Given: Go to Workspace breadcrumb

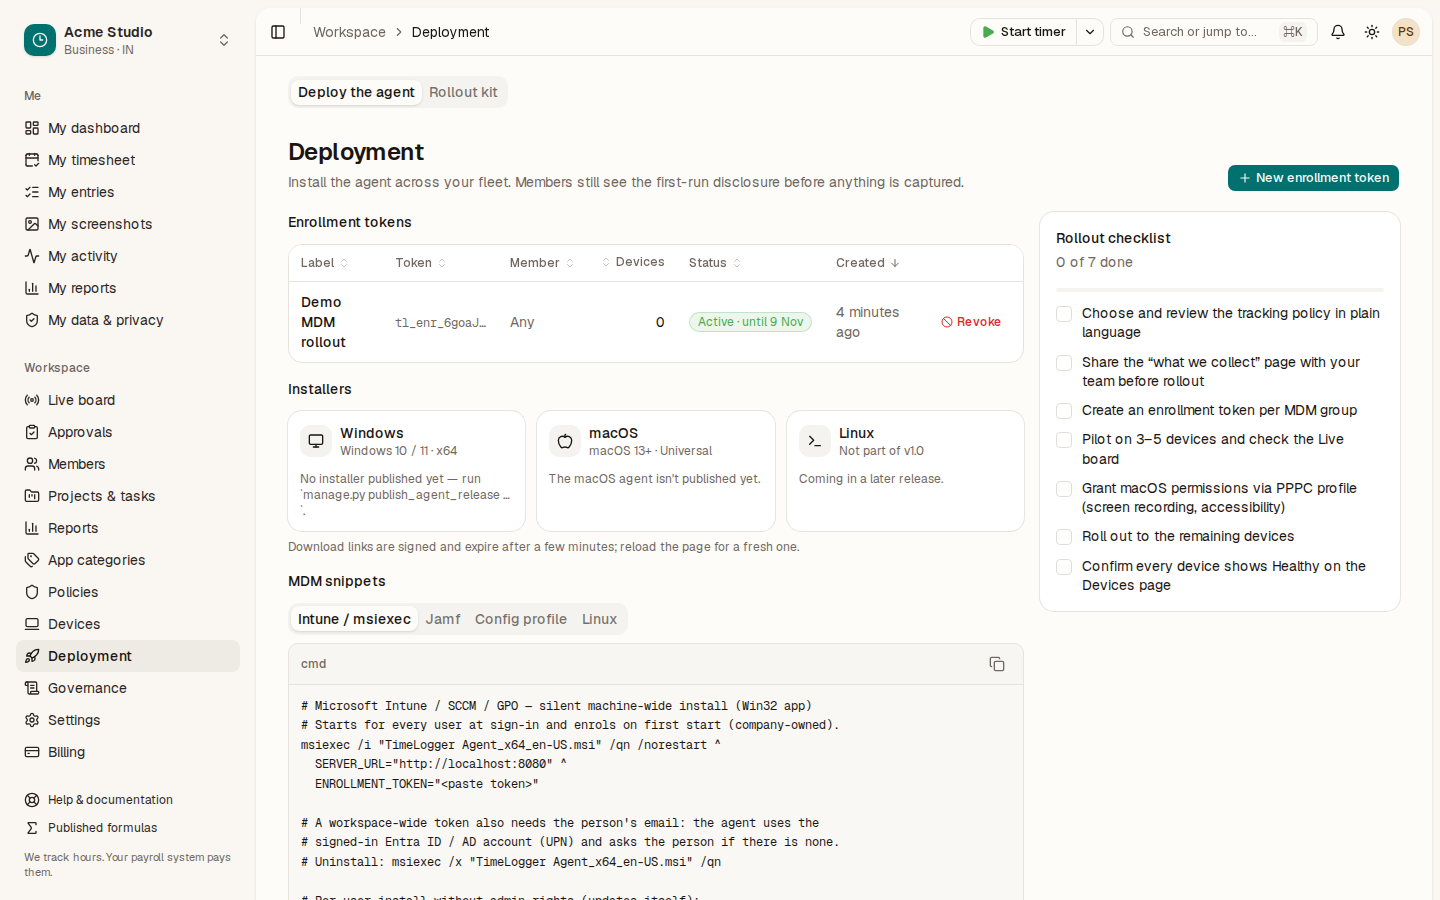Looking at the screenshot, I should click(349, 32).
